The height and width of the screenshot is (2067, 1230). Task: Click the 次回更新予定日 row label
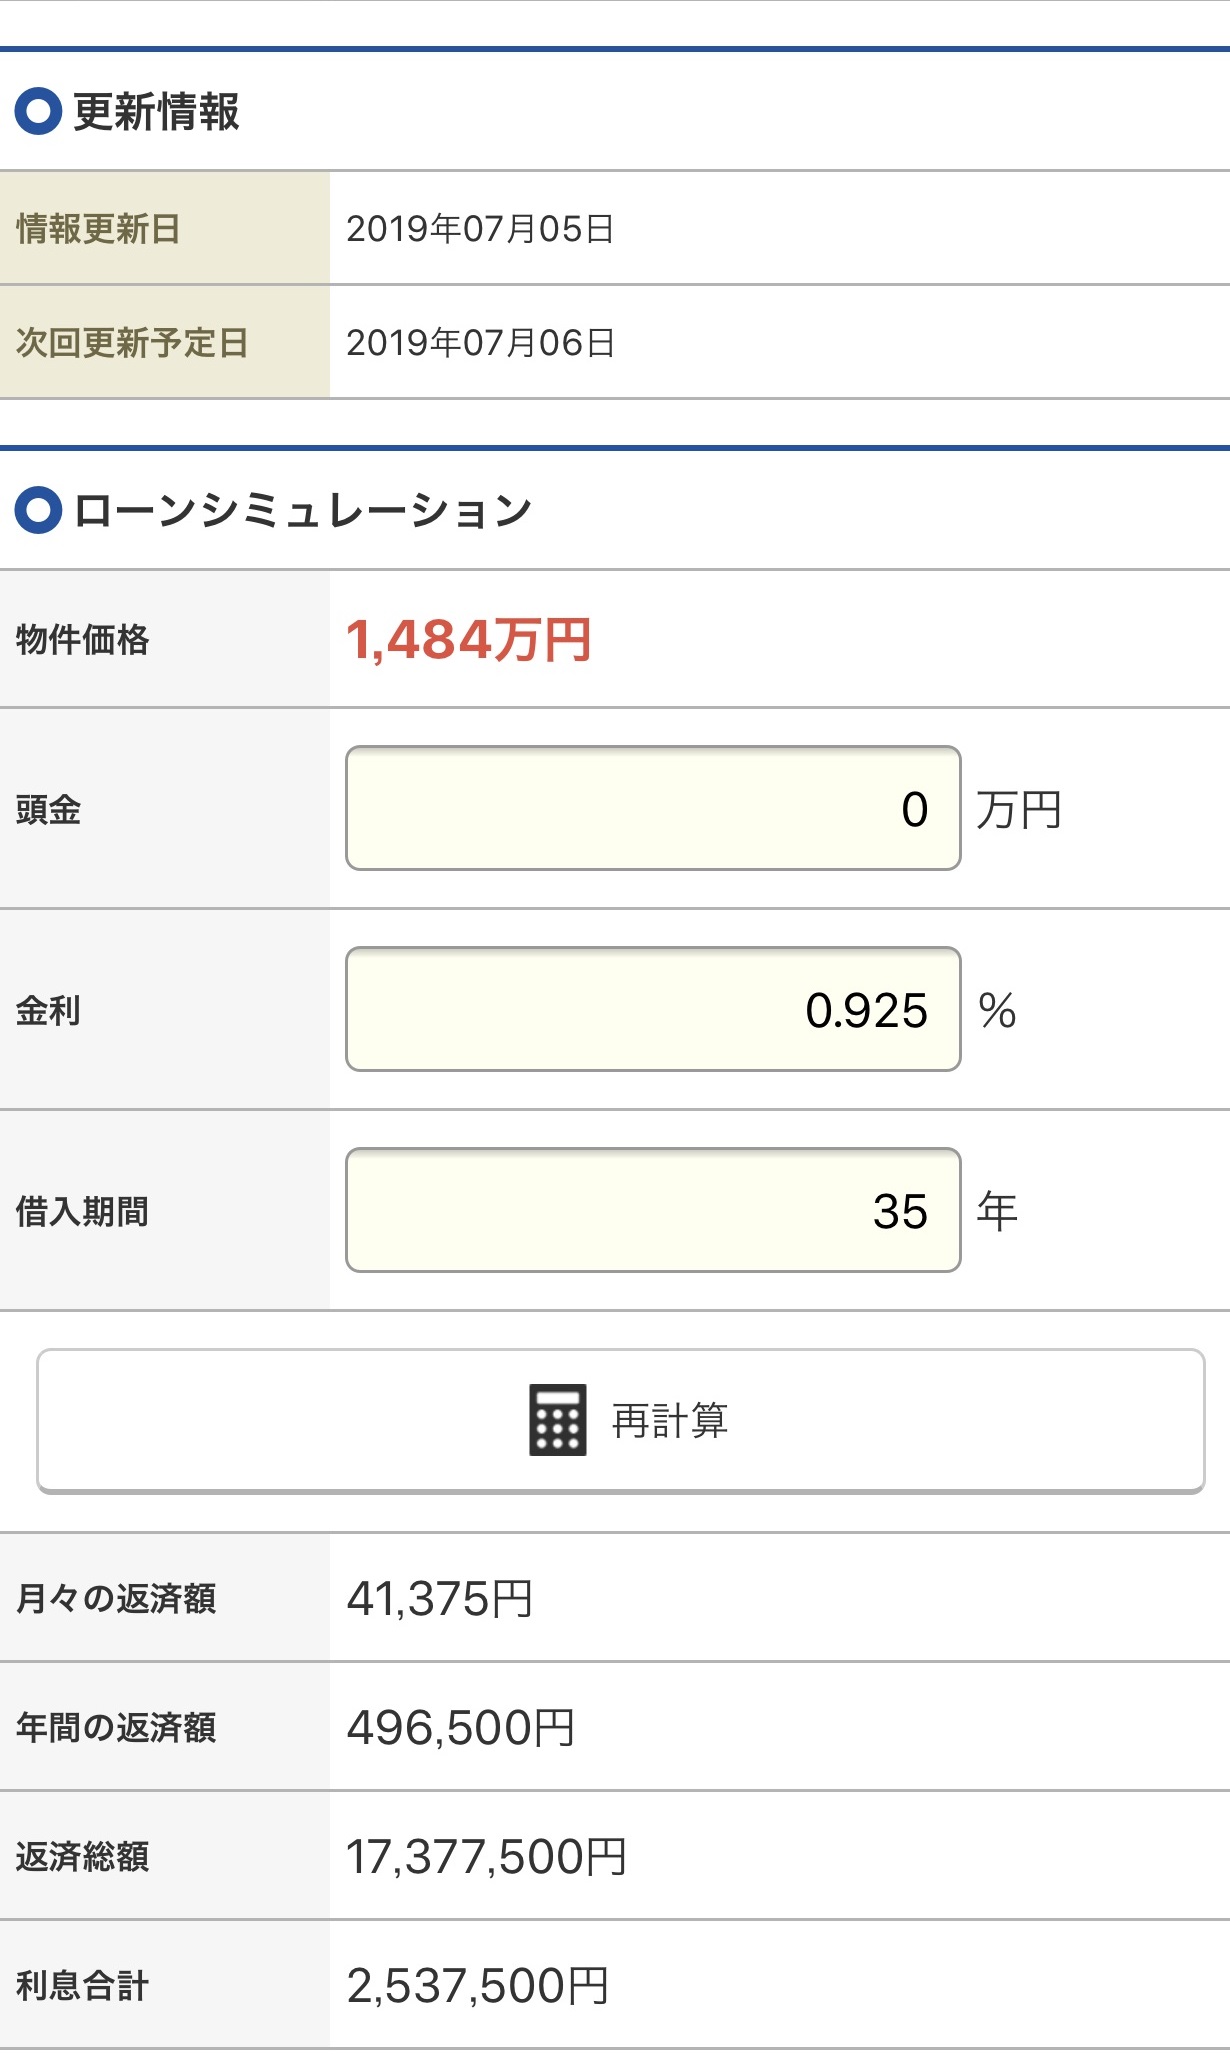pos(132,343)
